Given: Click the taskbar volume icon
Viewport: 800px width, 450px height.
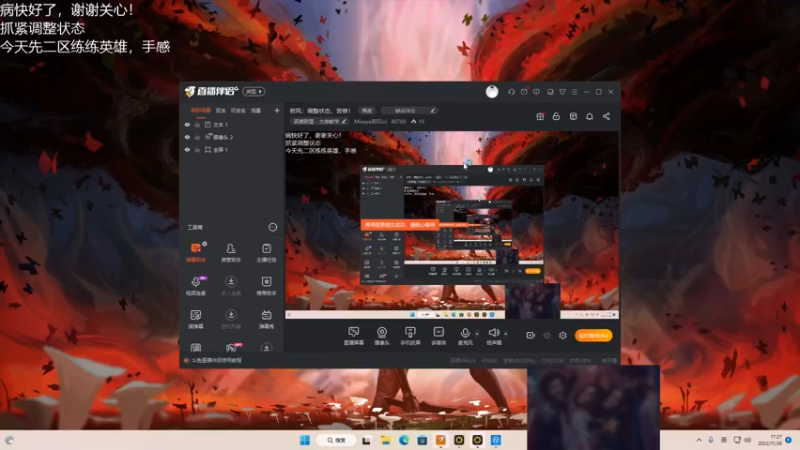Looking at the screenshot, I should (x=748, y=440).
